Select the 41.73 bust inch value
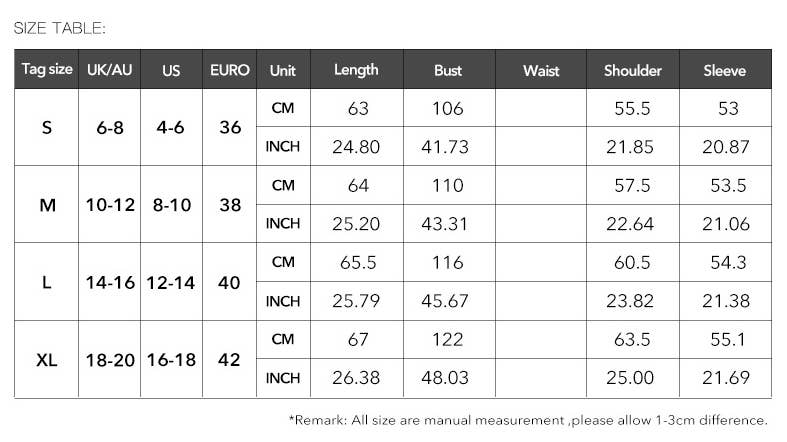 coord(448,147)
